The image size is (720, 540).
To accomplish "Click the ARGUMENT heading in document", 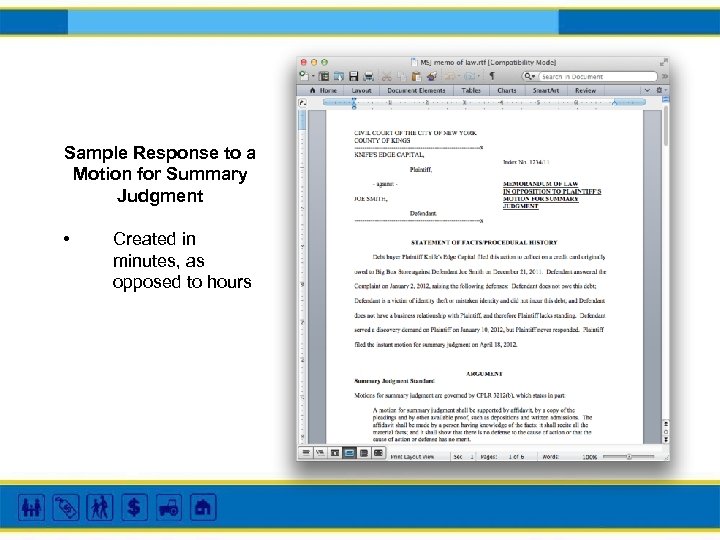I will click(484, 374).
